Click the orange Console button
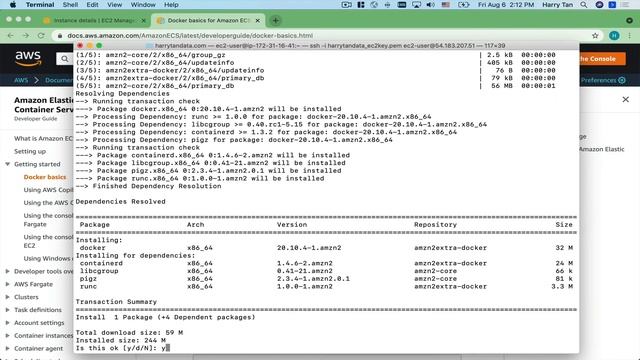 click(602, 59)
